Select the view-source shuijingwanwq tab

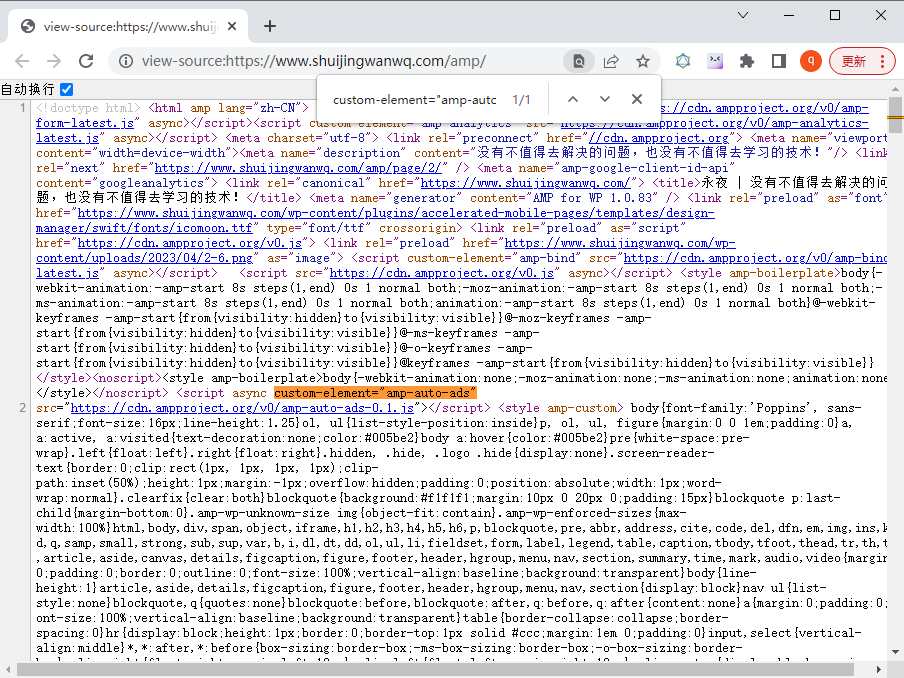(125, 26)
